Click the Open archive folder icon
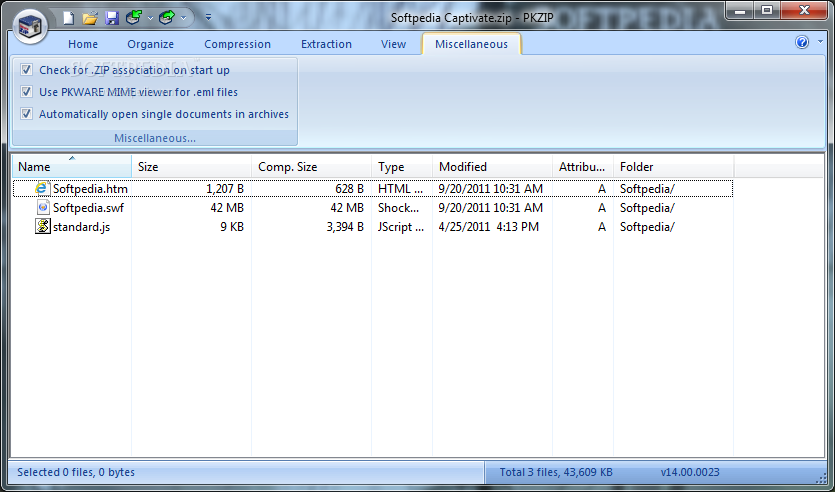 [90, 18]
